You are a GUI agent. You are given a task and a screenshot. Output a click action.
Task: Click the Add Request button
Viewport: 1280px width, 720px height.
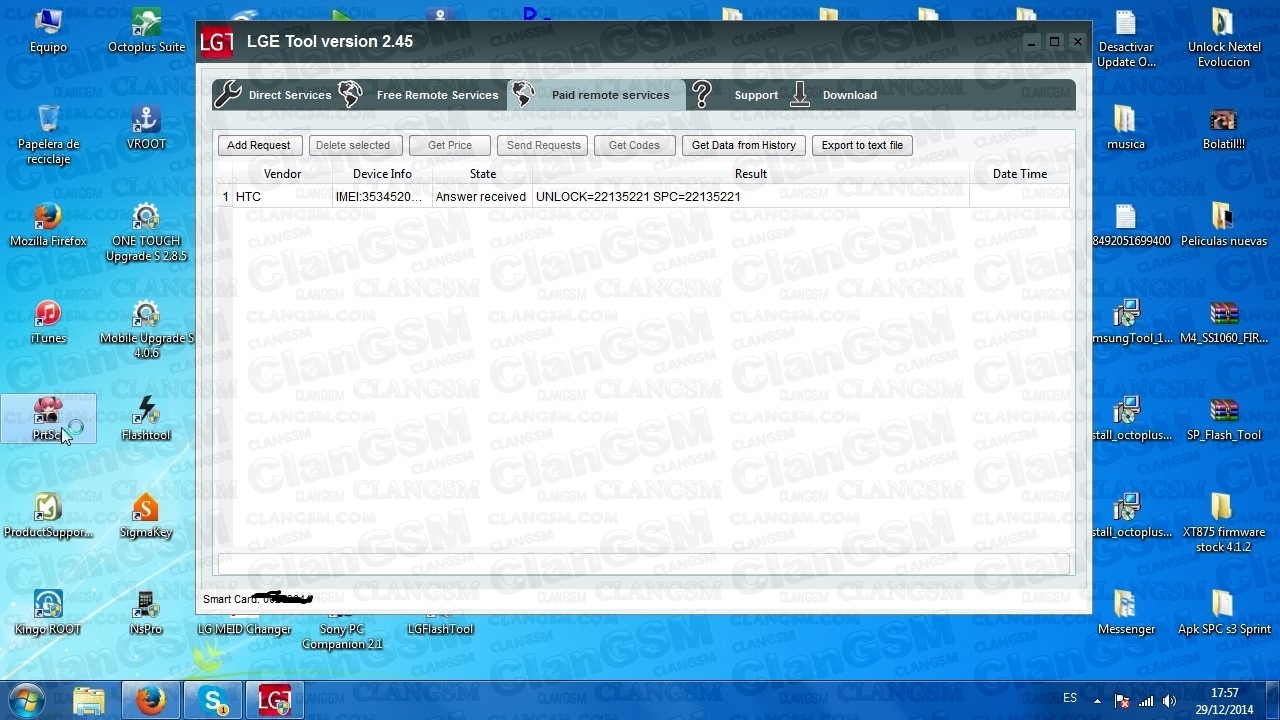tap(259, 145)
